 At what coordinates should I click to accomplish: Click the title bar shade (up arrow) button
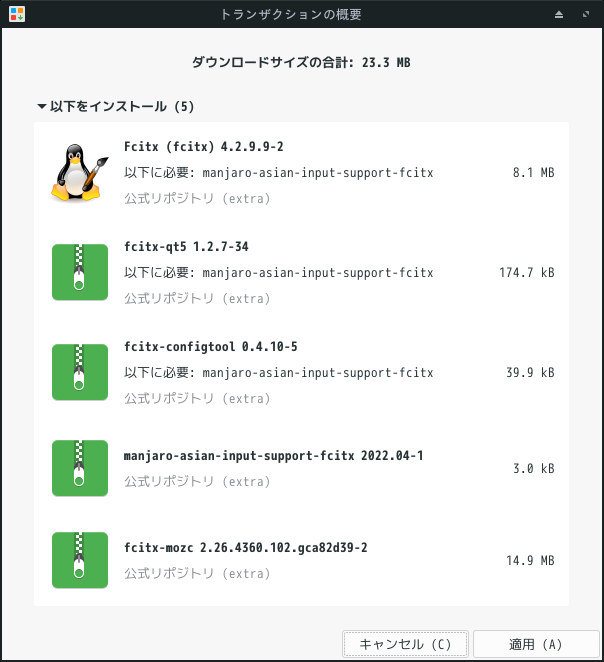[559, 14]
